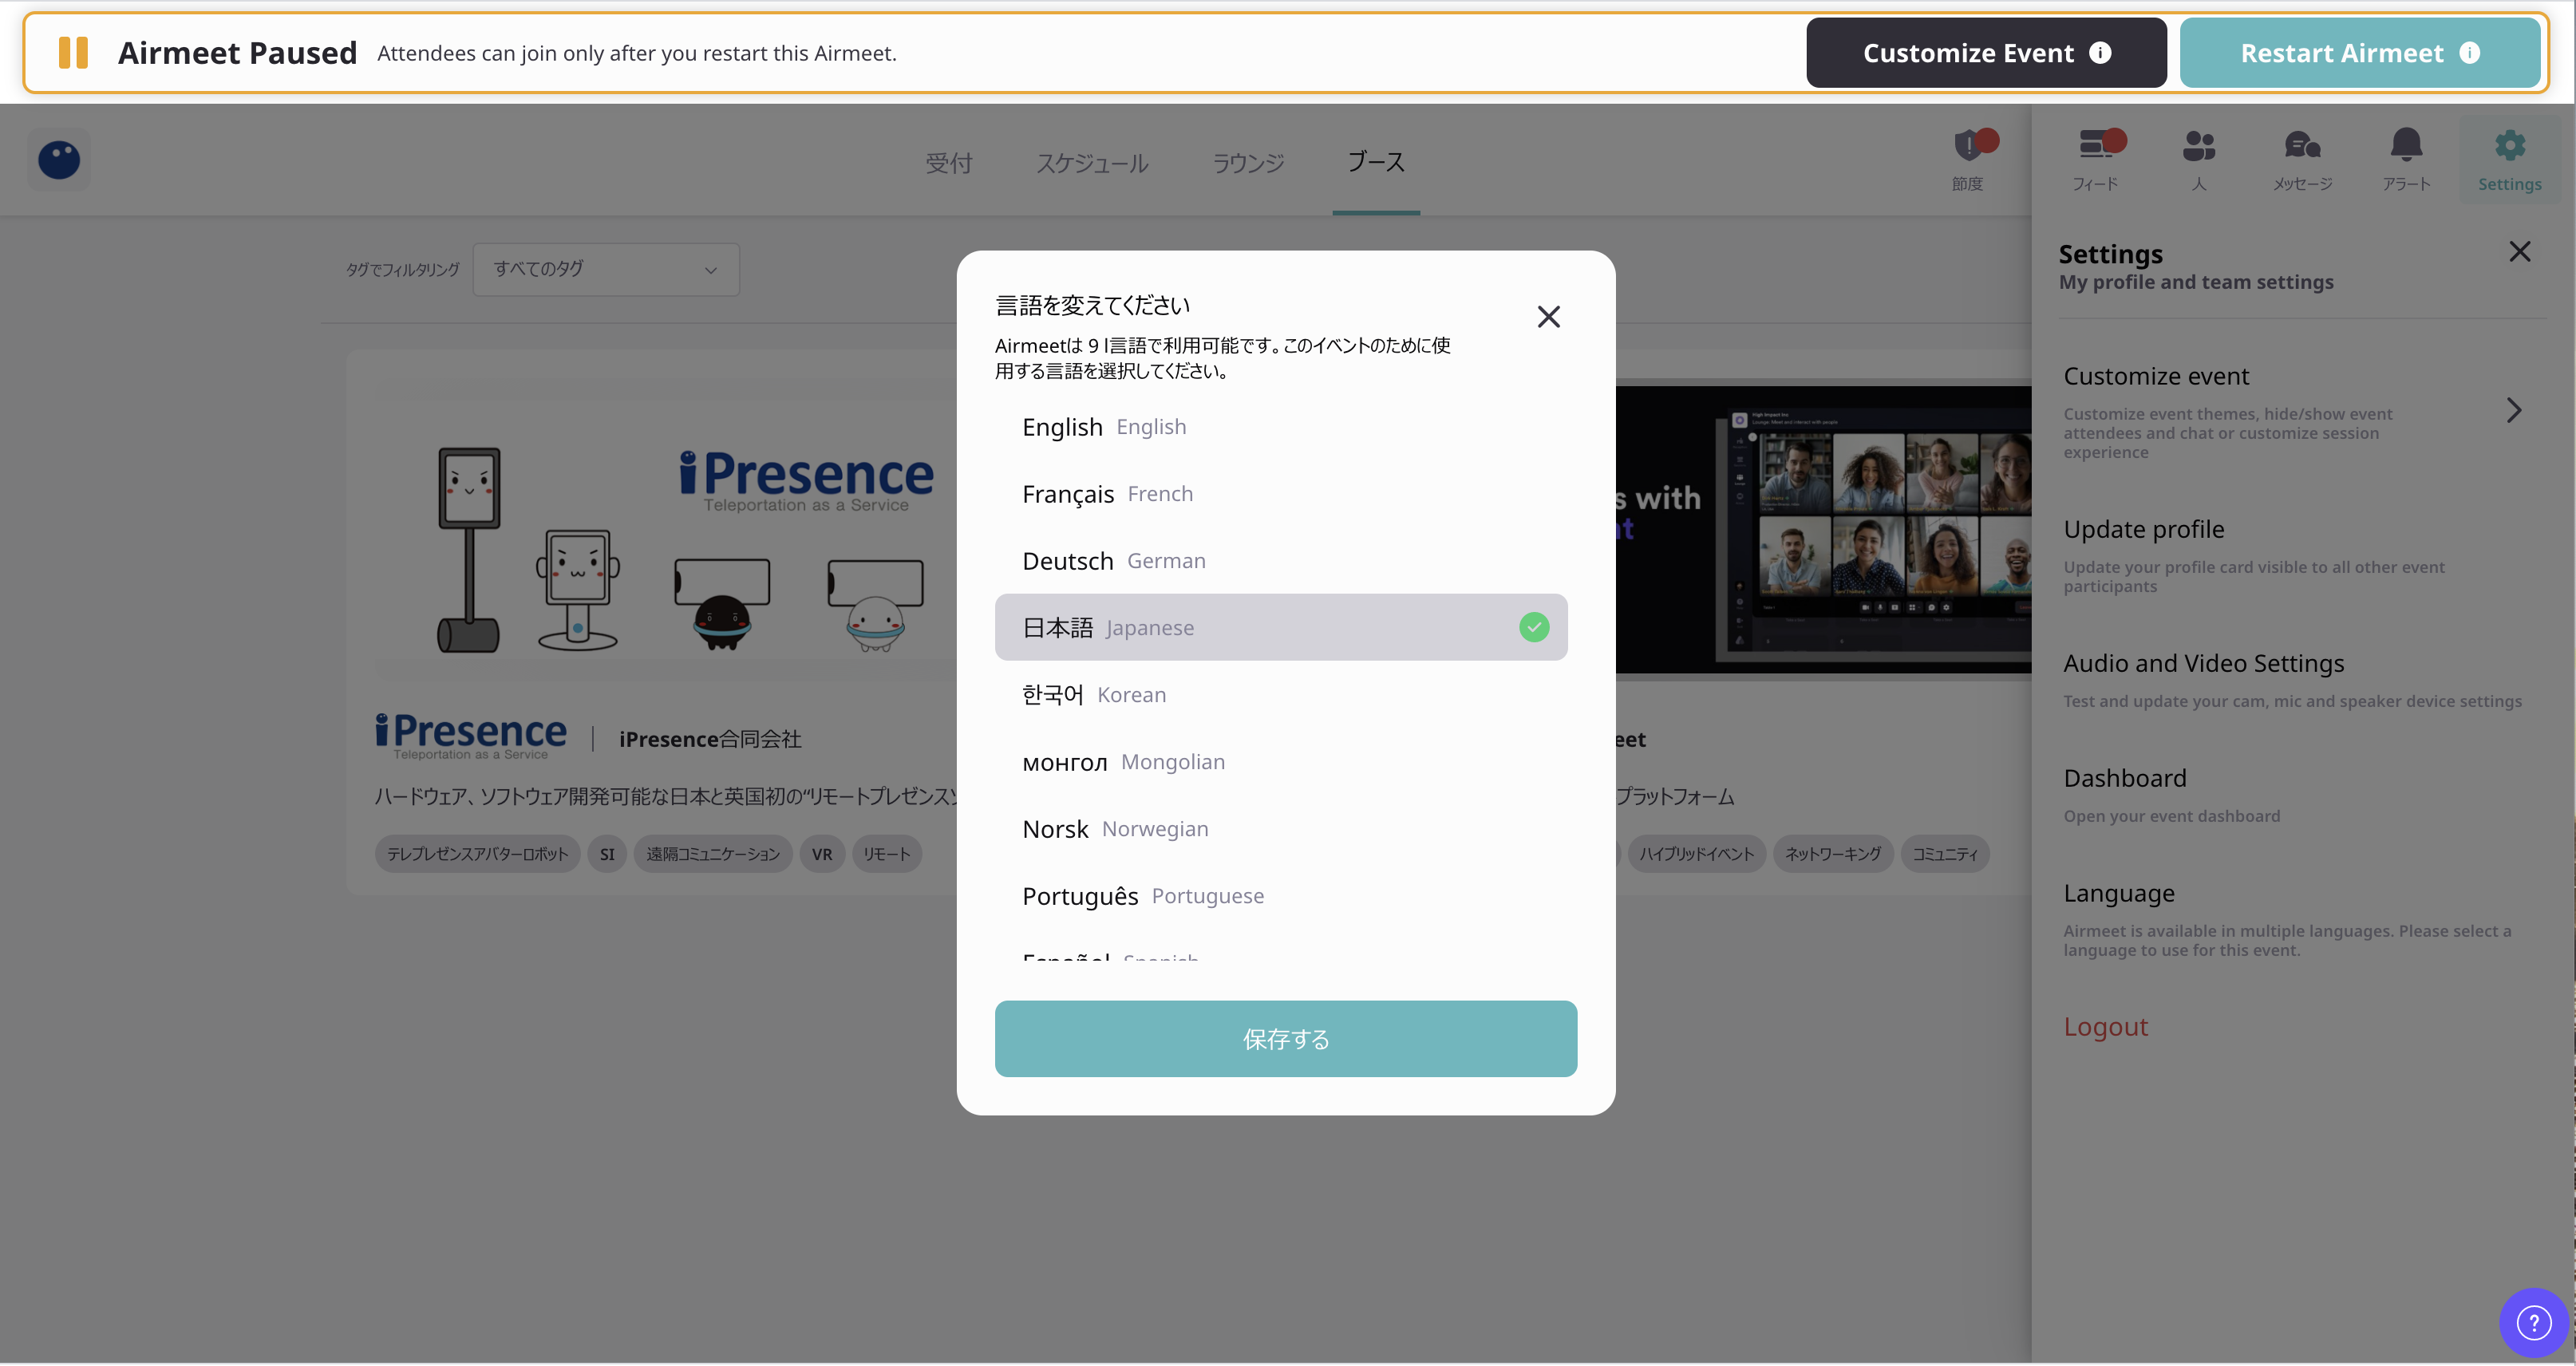
Task: Click the Settings gear icon
Action: point(2510,146)
